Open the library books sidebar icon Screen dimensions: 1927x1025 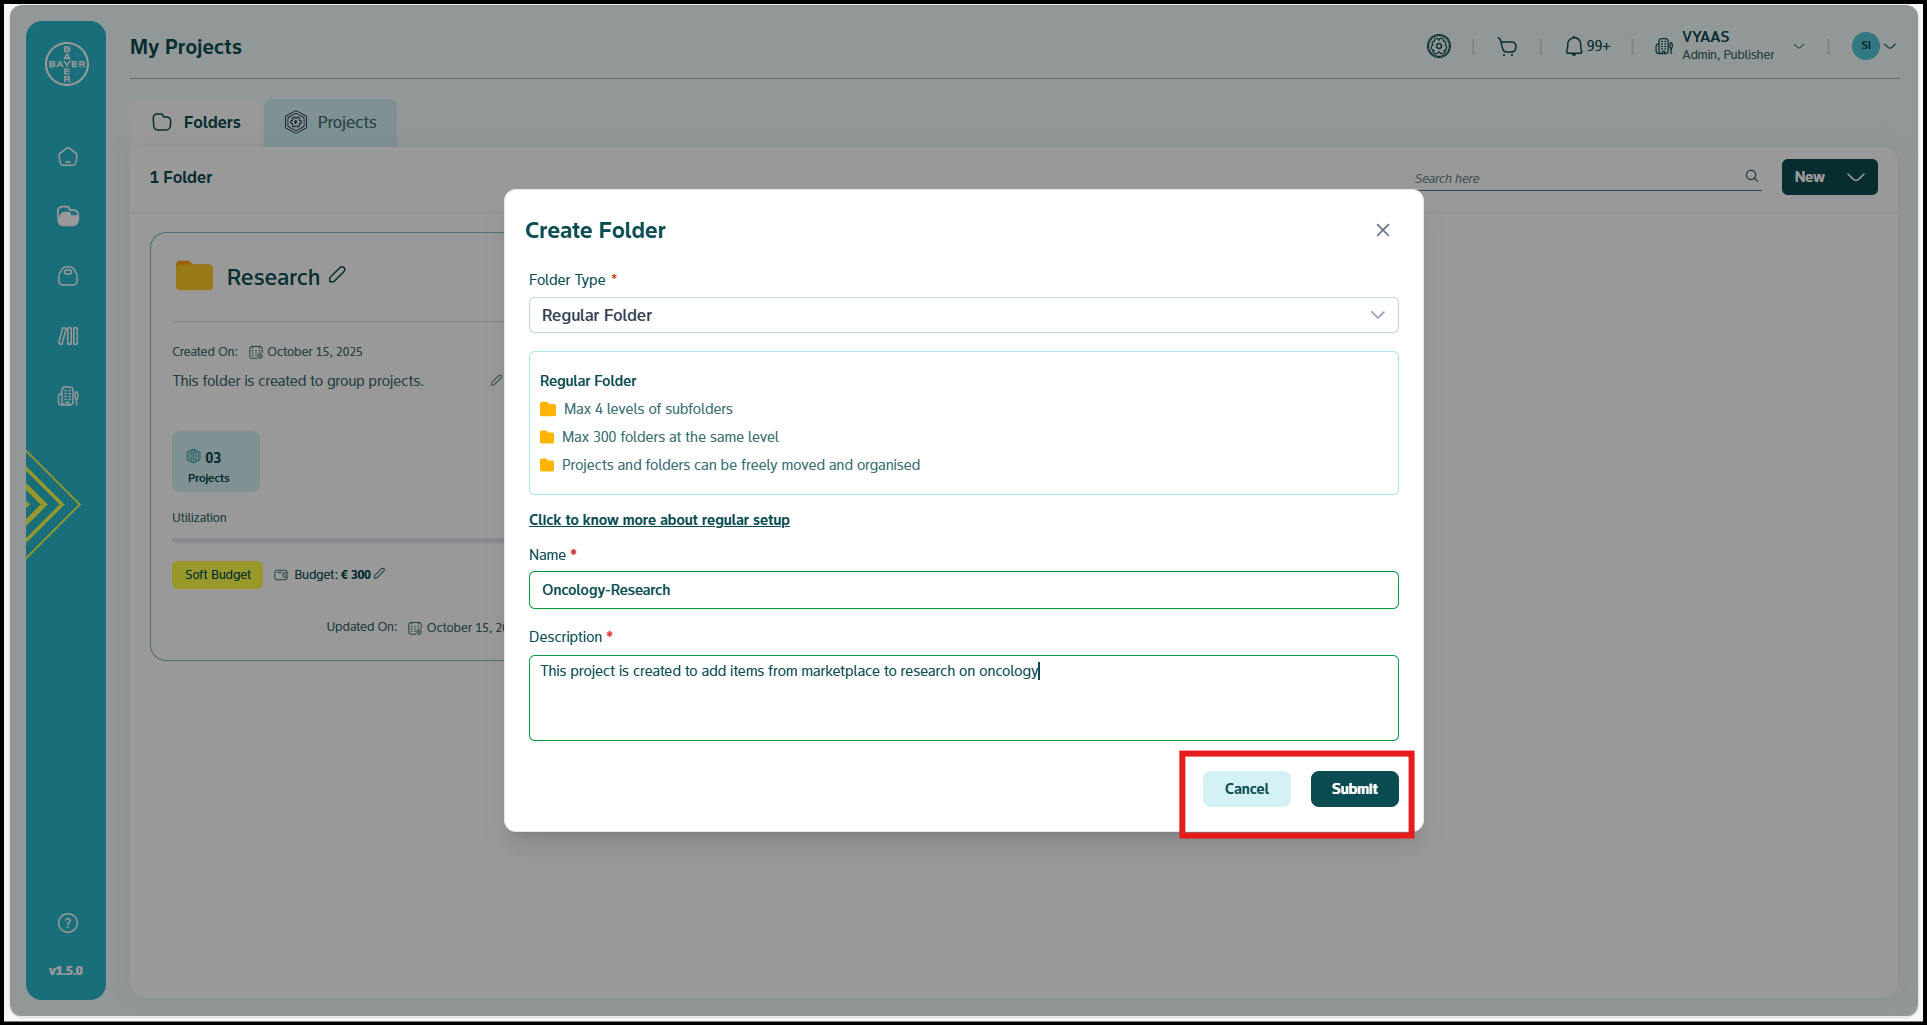pyautogui.click(x=68, y=336)
